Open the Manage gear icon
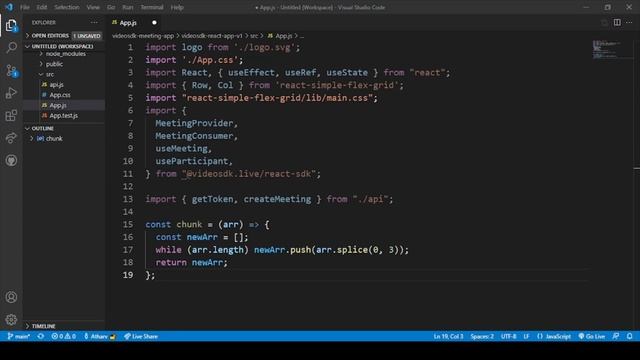The height and width of the screenshot is (360, 640). pyautogui.click(x=11, y=319)
